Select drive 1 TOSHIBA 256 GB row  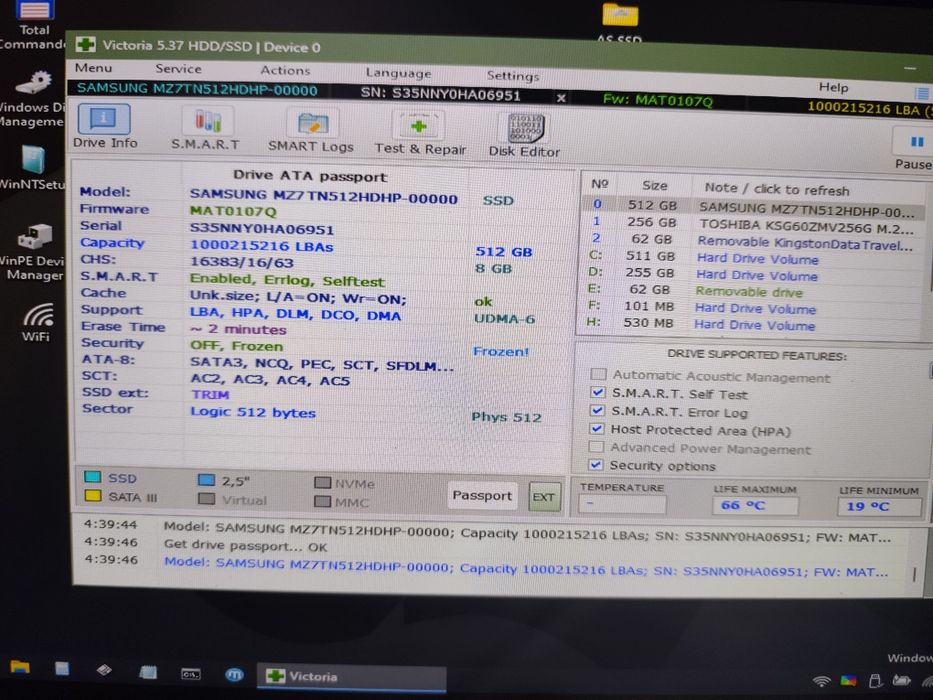pyautogui.click(x=753, y=224)
